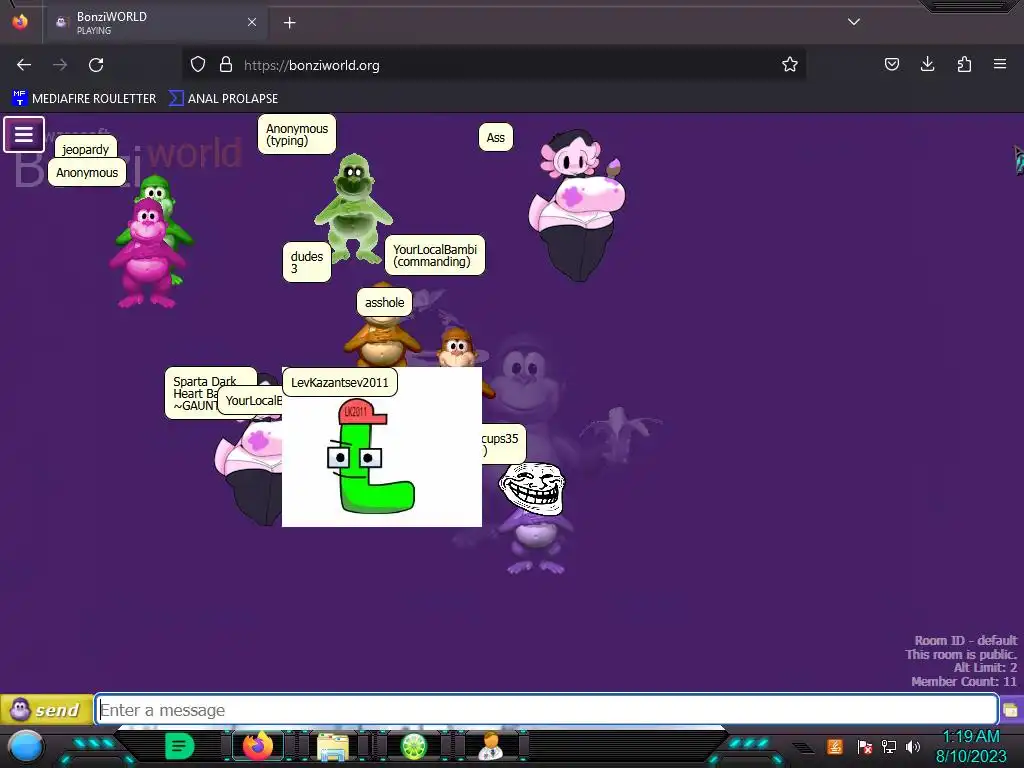Open the BonziWORLD hamburger menu button
1024x768 pixels.
pos(24,135)
